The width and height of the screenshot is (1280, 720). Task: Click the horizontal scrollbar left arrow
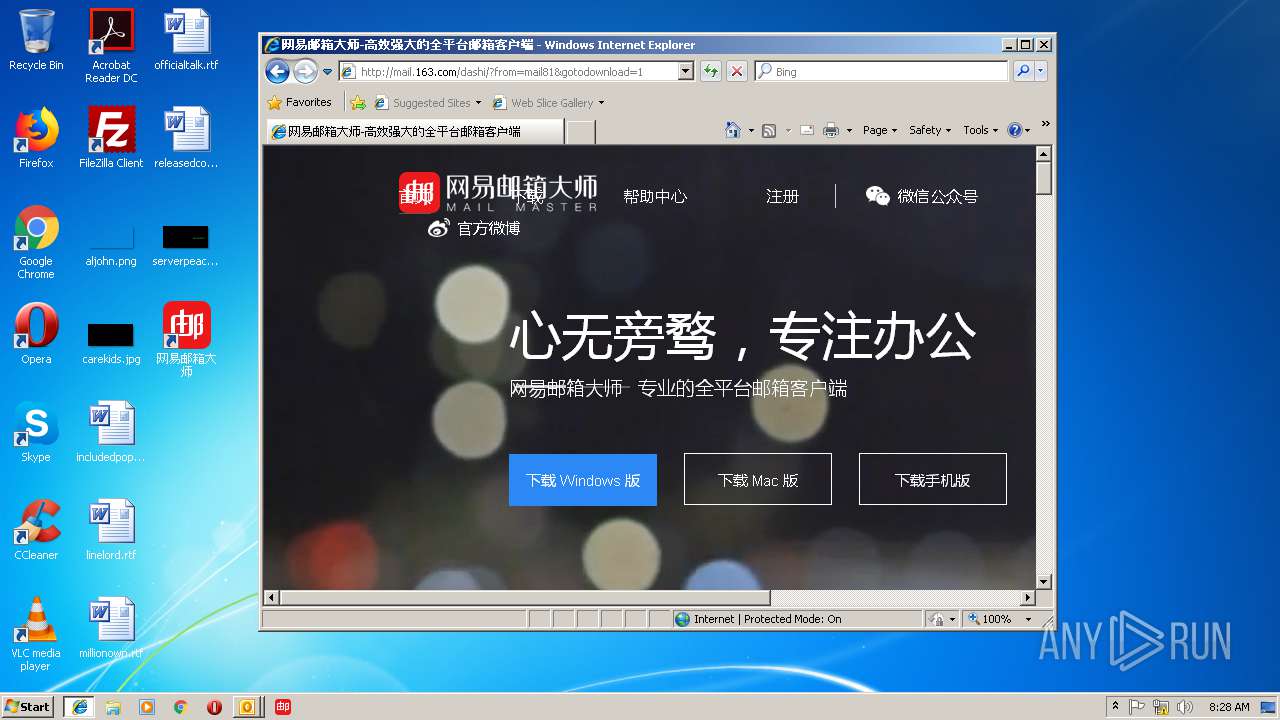(271, 597)
